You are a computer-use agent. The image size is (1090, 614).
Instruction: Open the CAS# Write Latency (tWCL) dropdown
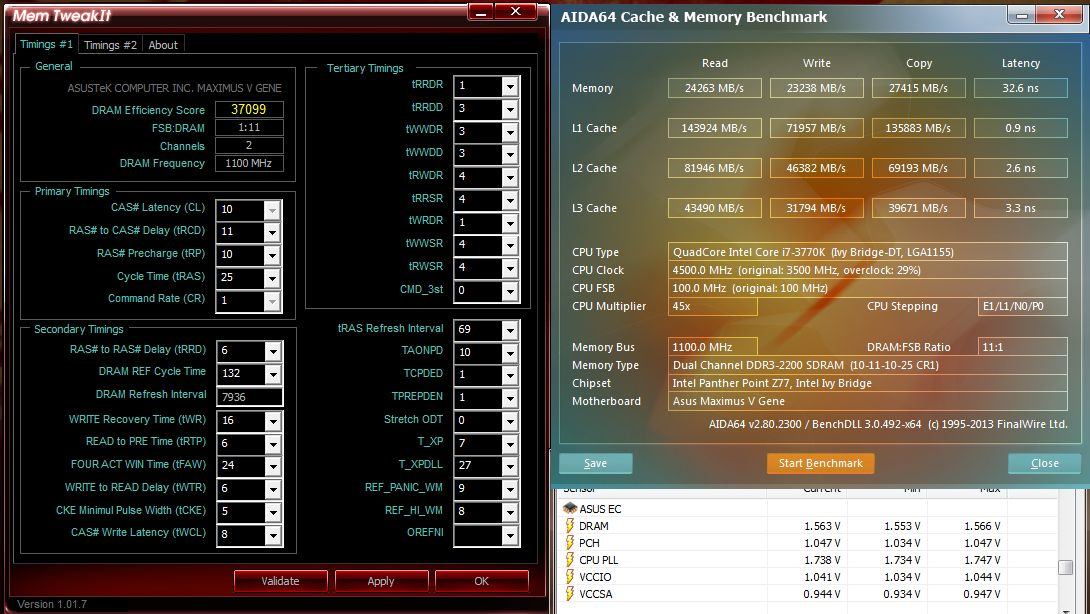coord(273,535)
